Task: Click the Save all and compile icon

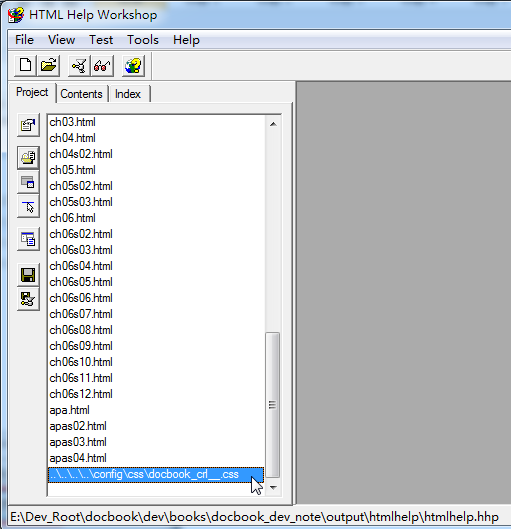Action: click(28, 299)
